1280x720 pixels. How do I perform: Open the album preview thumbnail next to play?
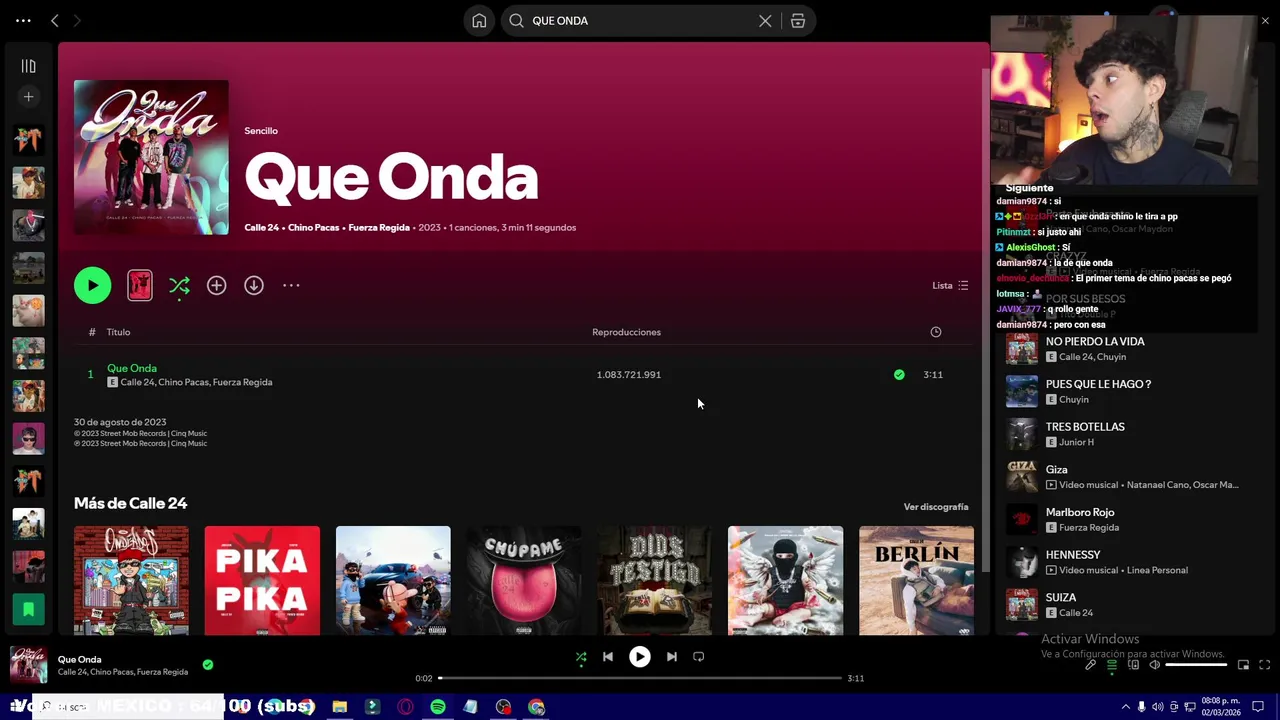(x=140, y=285)
